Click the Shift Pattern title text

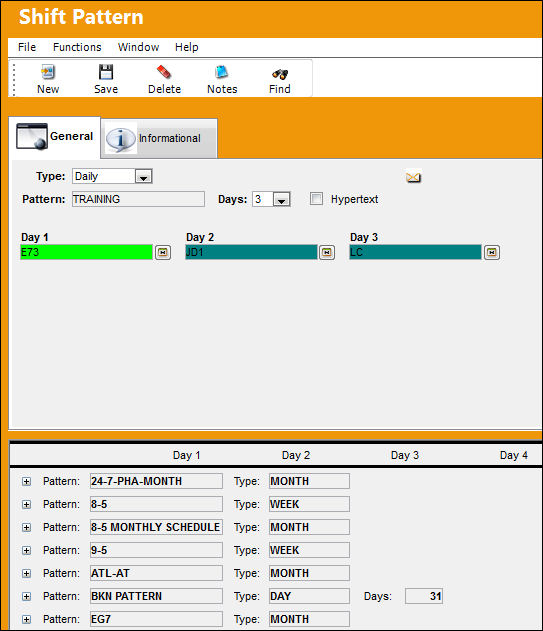click(81, 17)
